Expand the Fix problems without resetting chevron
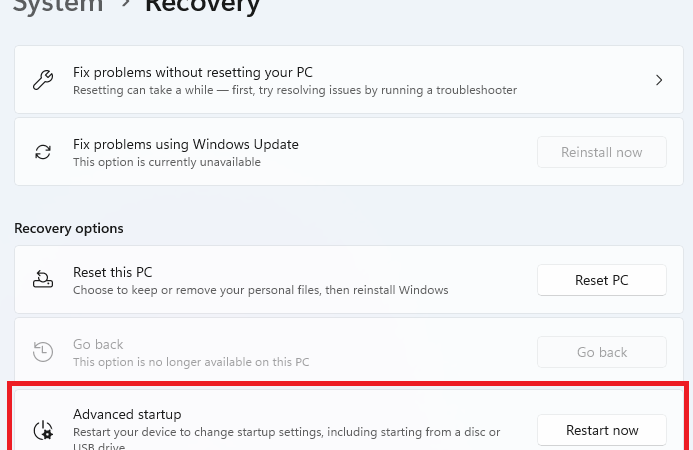 coord(659,80)
